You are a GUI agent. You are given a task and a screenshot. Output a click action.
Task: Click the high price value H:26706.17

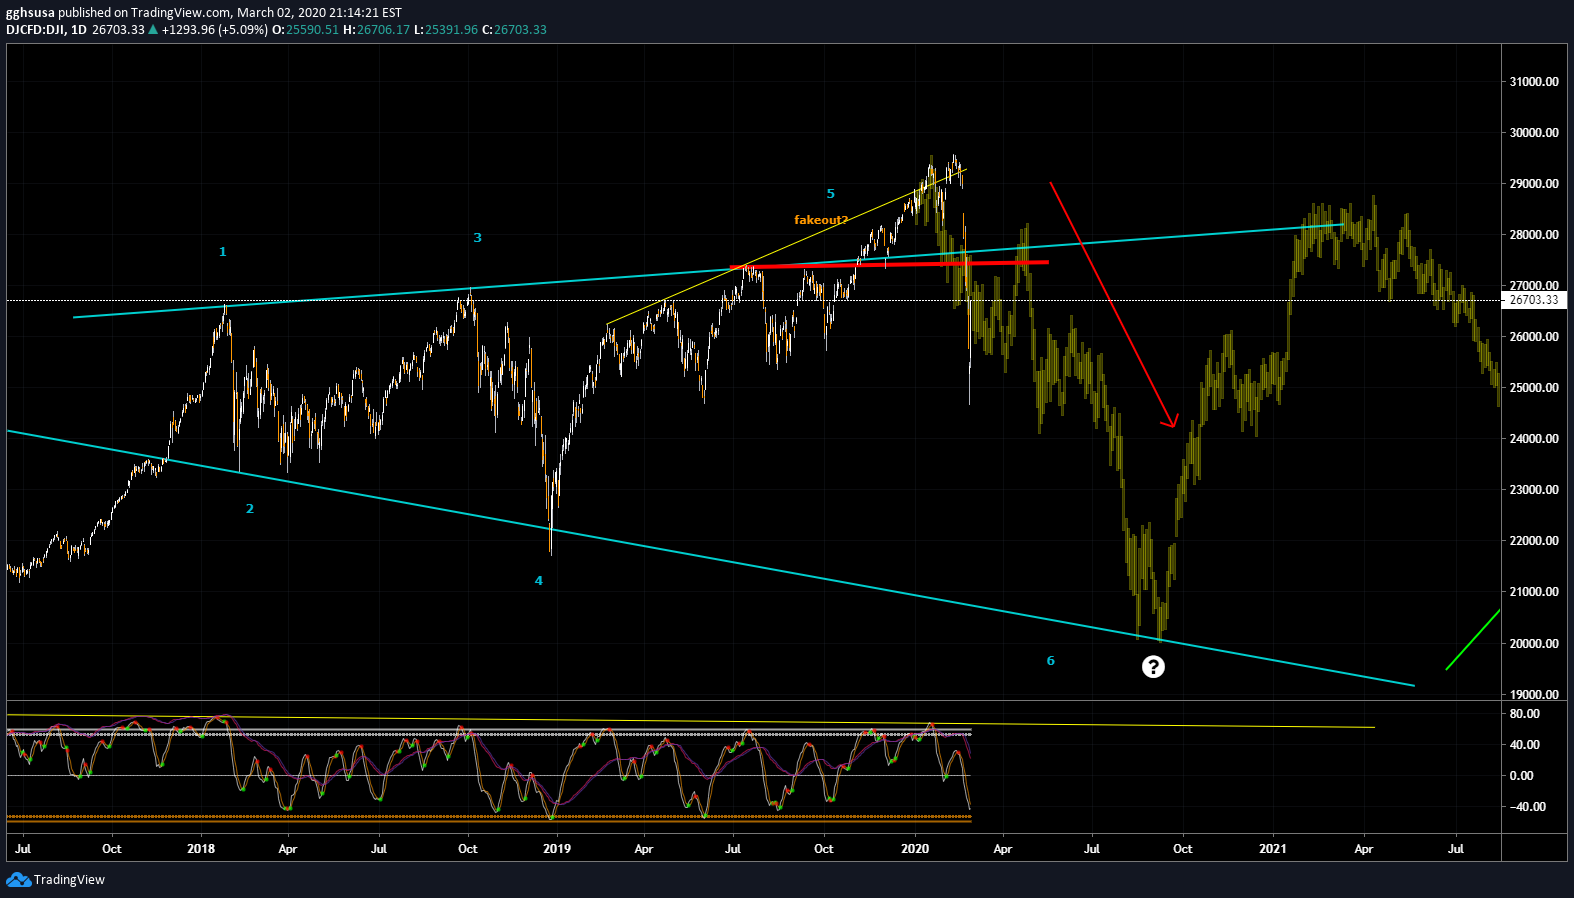click(x=376, y=30)
